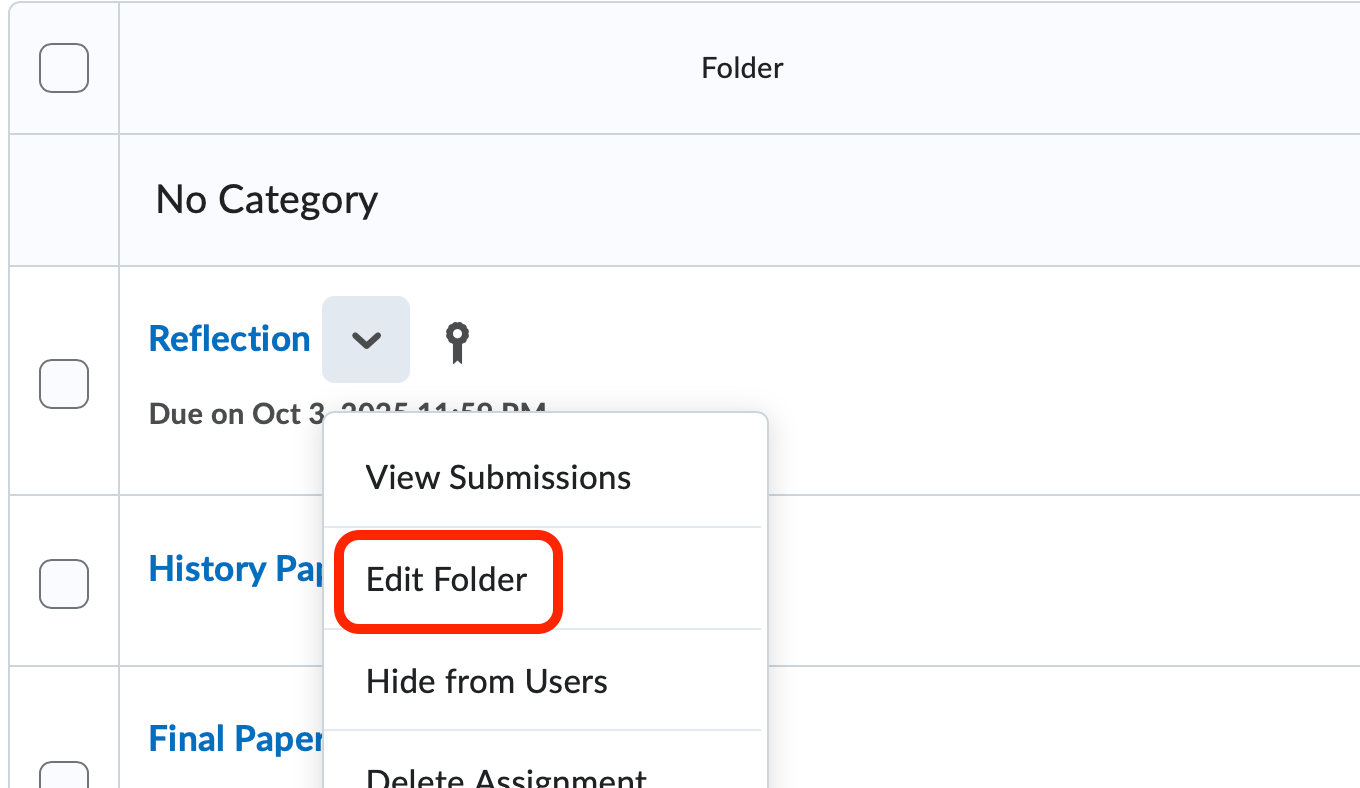The width and height of the screenshot is (1360, 788).
Task: Click the No Category section row
Action: tap(266, 200)
